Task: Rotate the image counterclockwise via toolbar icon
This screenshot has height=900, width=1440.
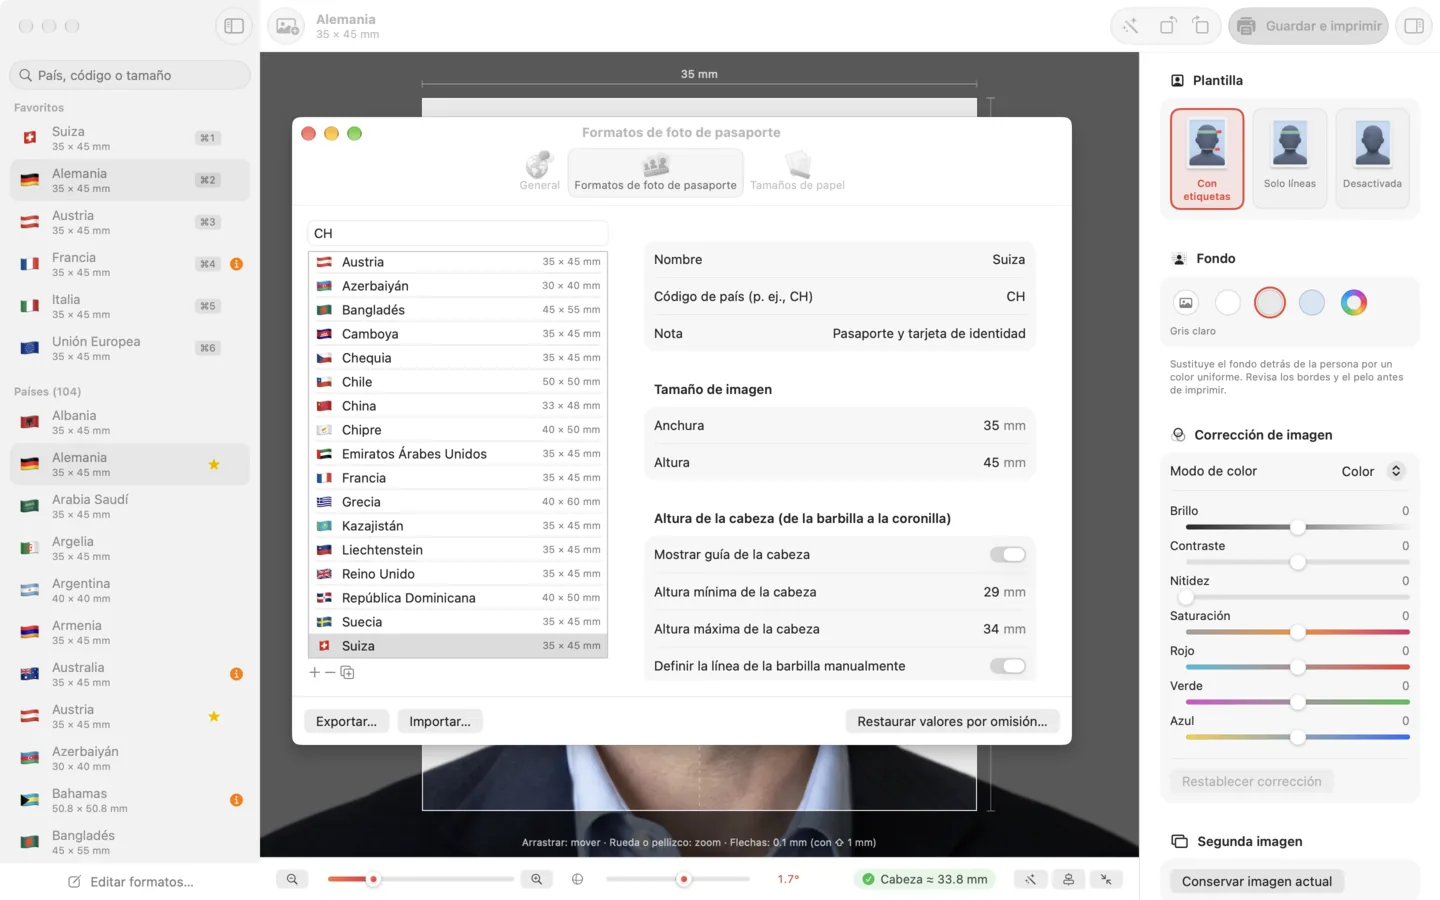Action: [x=1168, y=26]
